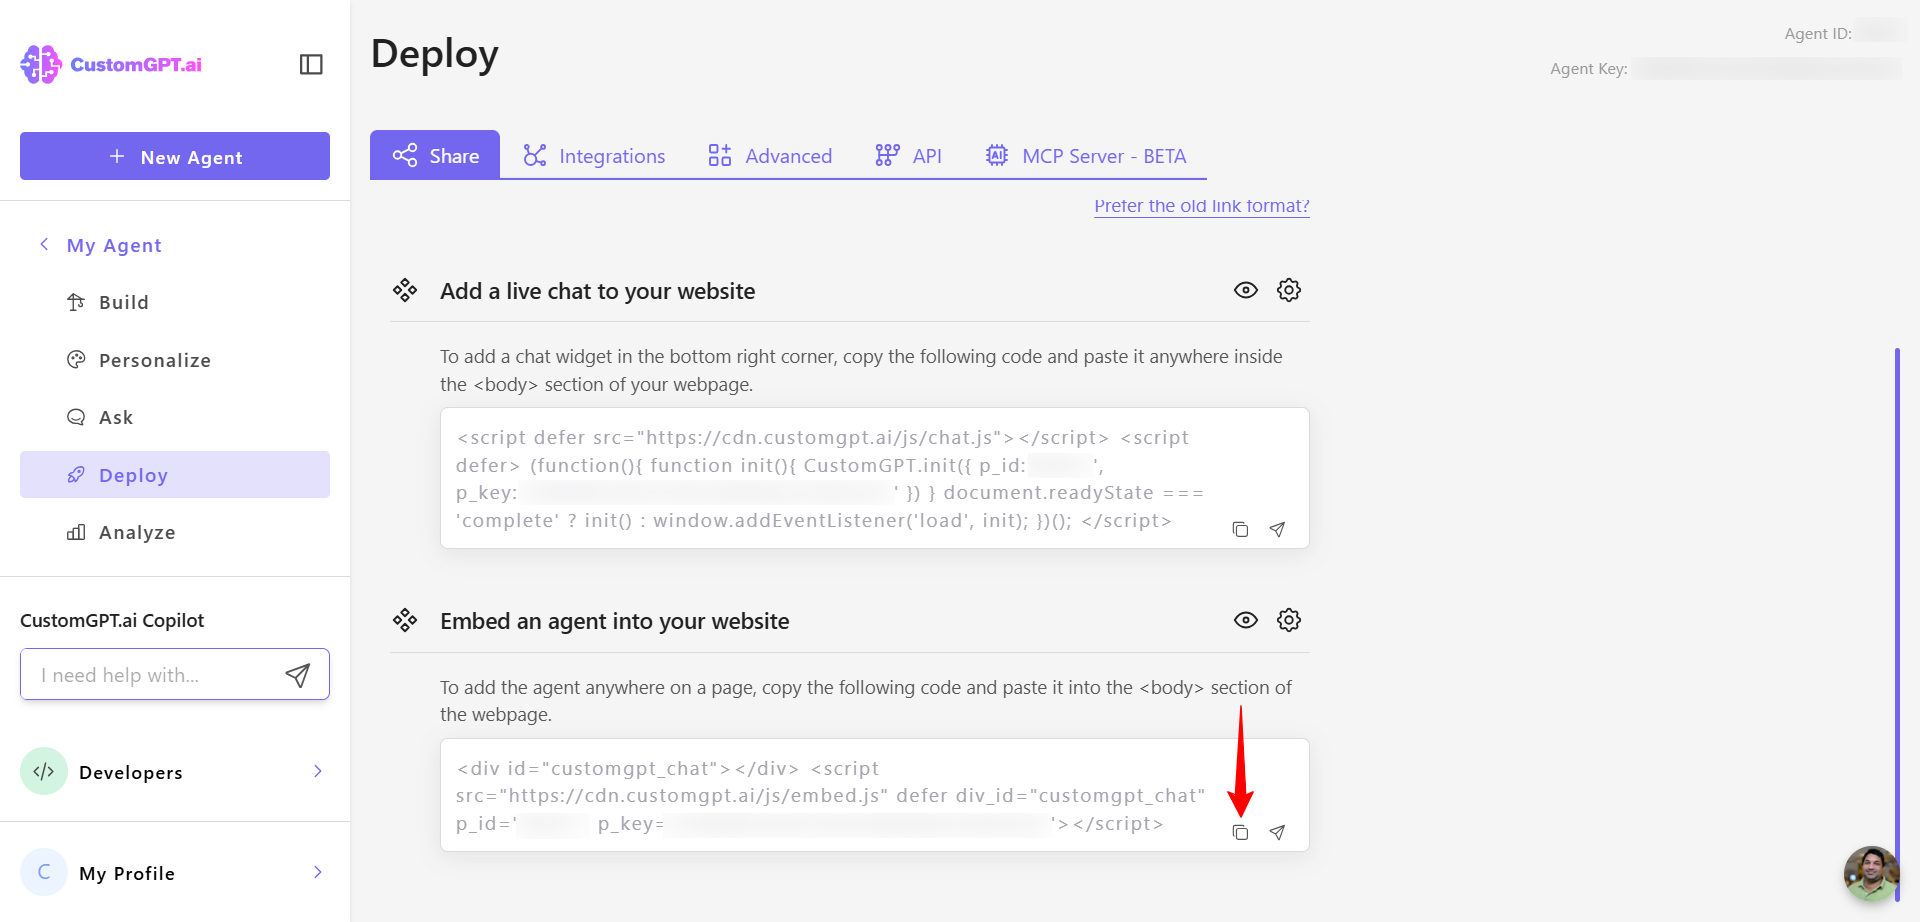Viewport: 1920px width, 922px height.
Task: Send the live chat code via paper plane
Action: [x=1277, y=529]
